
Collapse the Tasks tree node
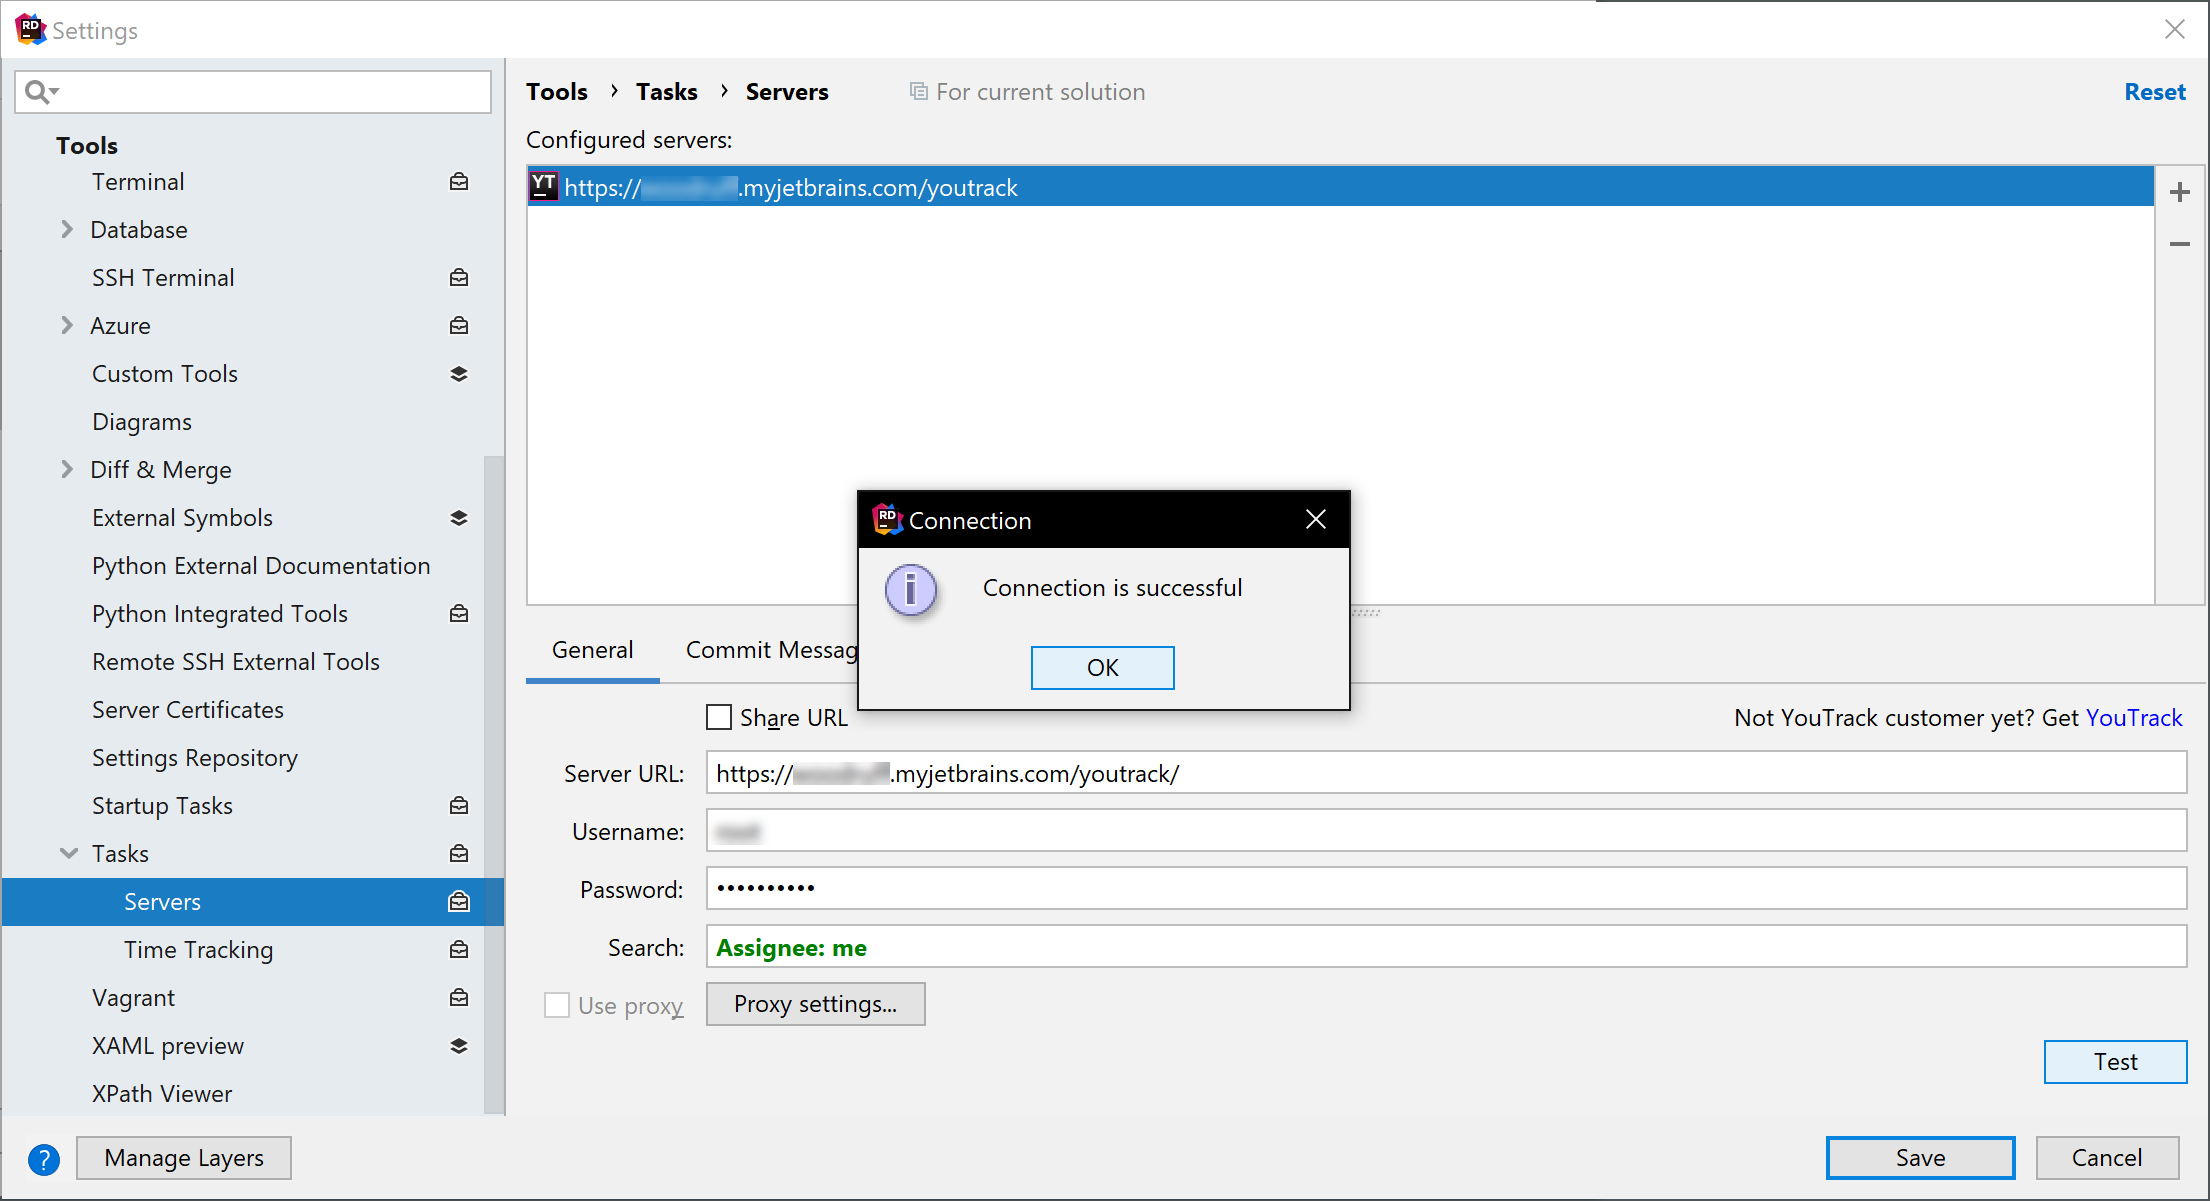click(69, 854)
